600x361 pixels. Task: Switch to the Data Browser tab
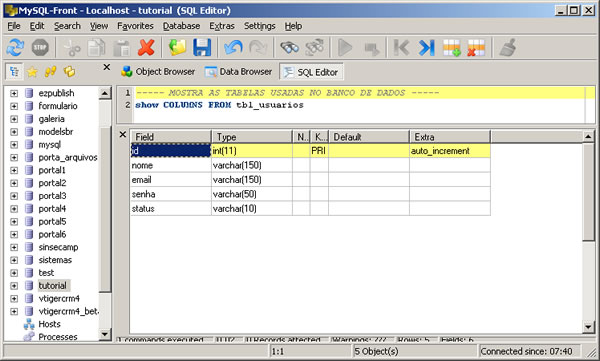238,72
